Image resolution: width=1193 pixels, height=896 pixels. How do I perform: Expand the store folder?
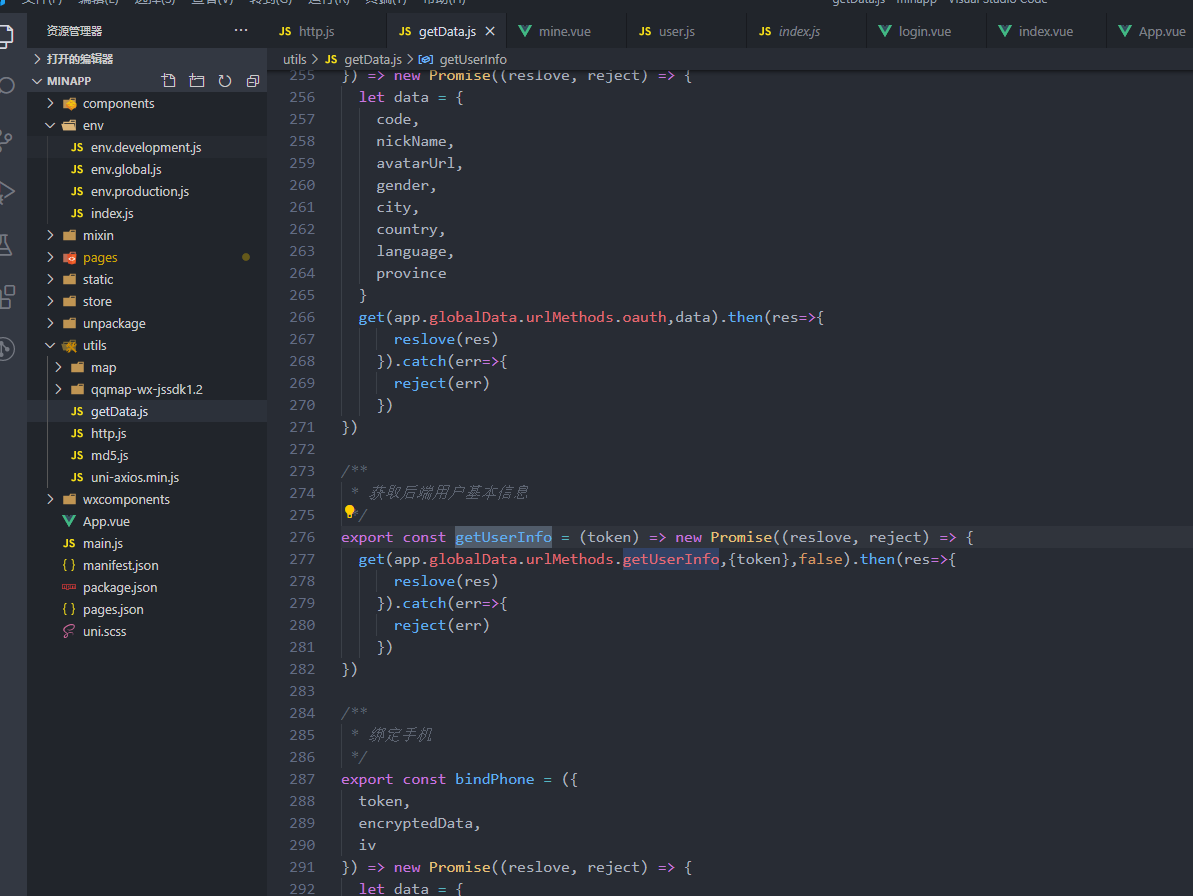147,301
